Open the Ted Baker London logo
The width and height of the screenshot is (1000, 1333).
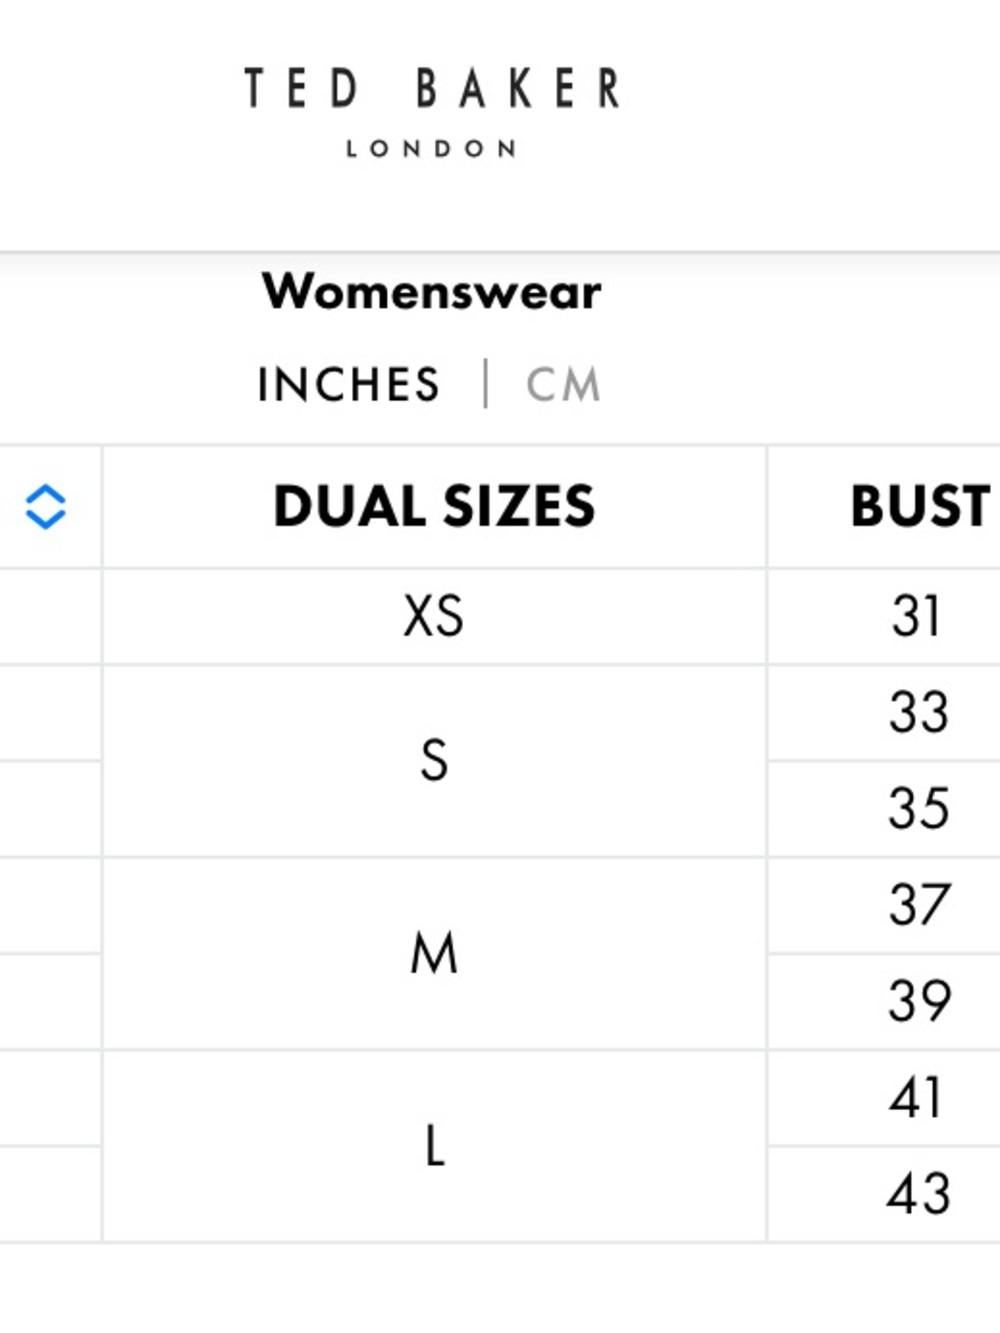[x=432, y=111]
